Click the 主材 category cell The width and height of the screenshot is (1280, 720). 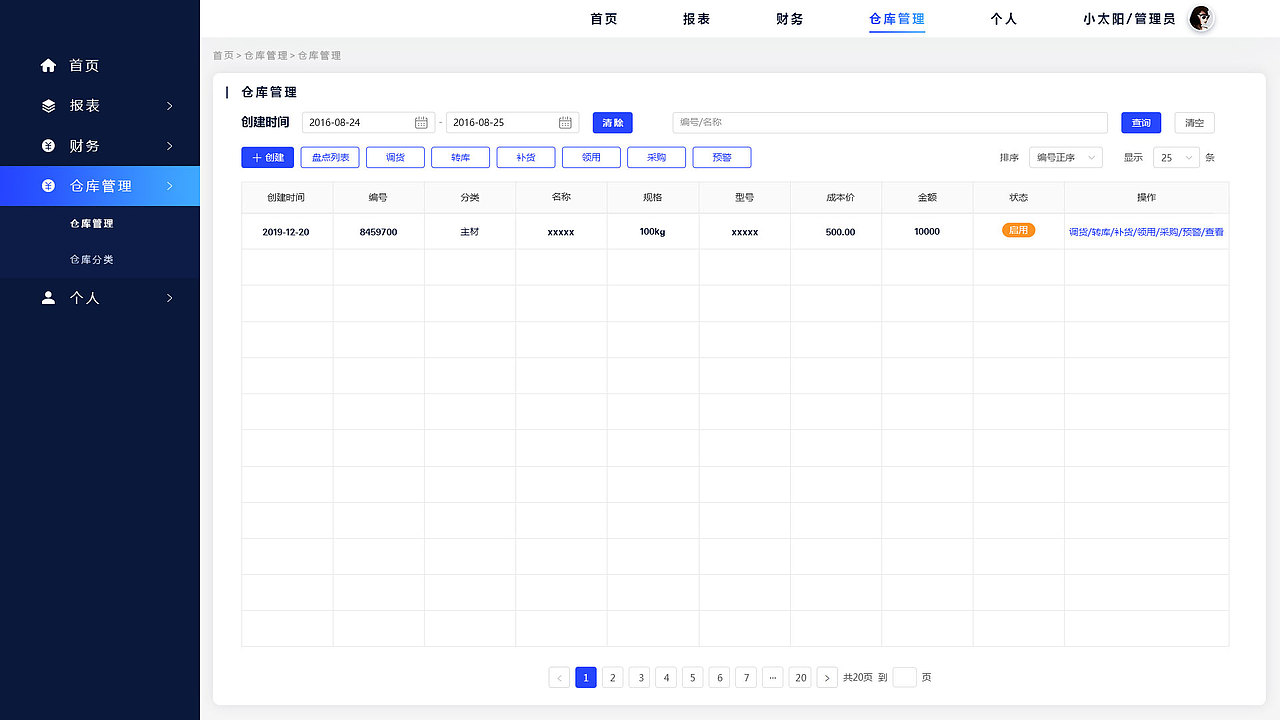470,232
